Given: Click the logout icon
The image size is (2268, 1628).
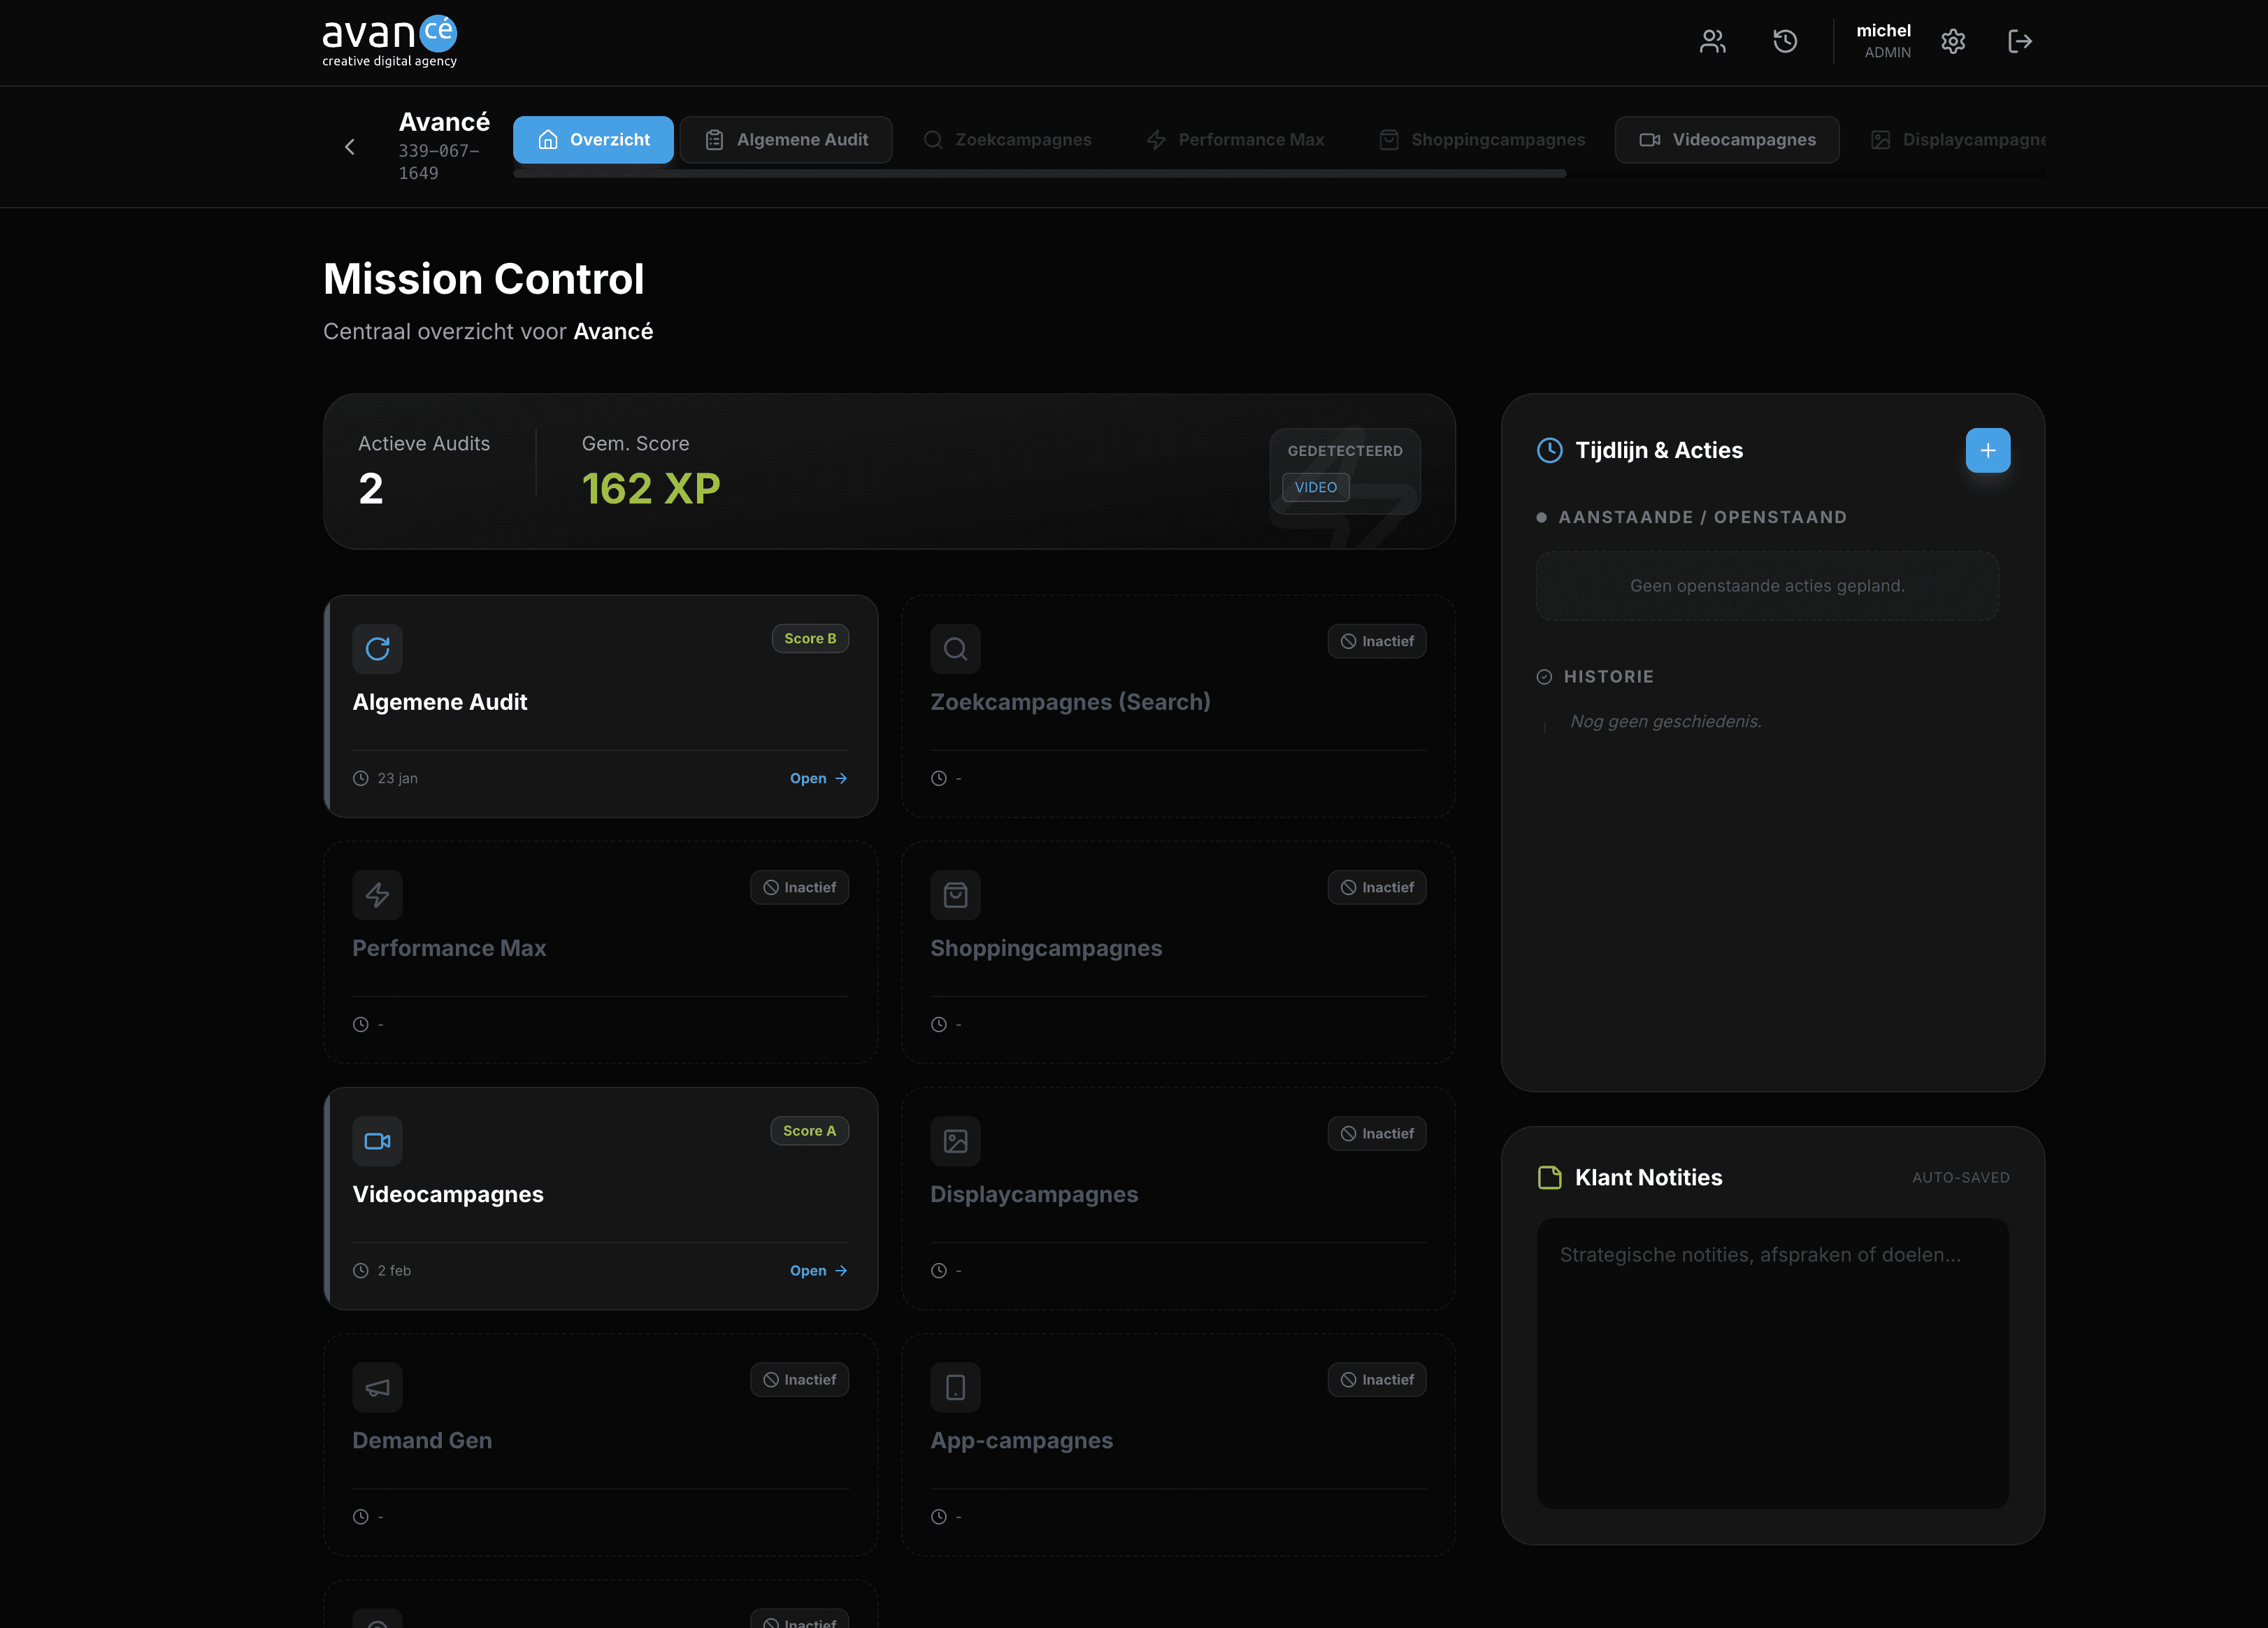Looking at the screenshot, I should tap(2020, 41).
